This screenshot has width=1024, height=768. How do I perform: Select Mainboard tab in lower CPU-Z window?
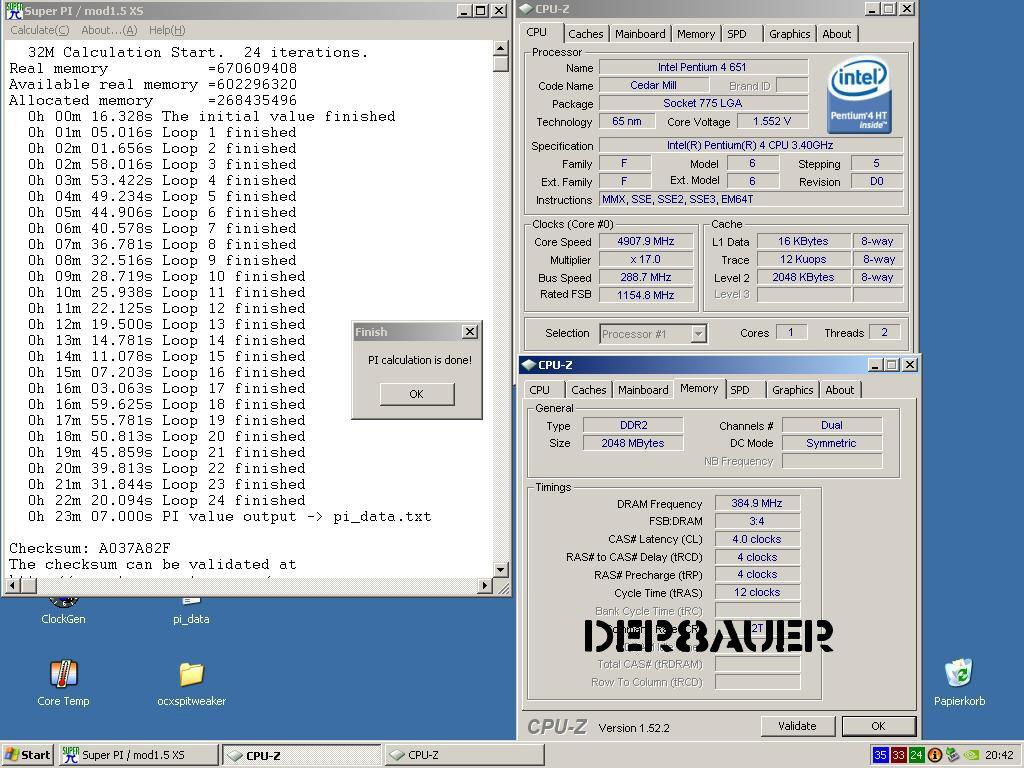643,390
